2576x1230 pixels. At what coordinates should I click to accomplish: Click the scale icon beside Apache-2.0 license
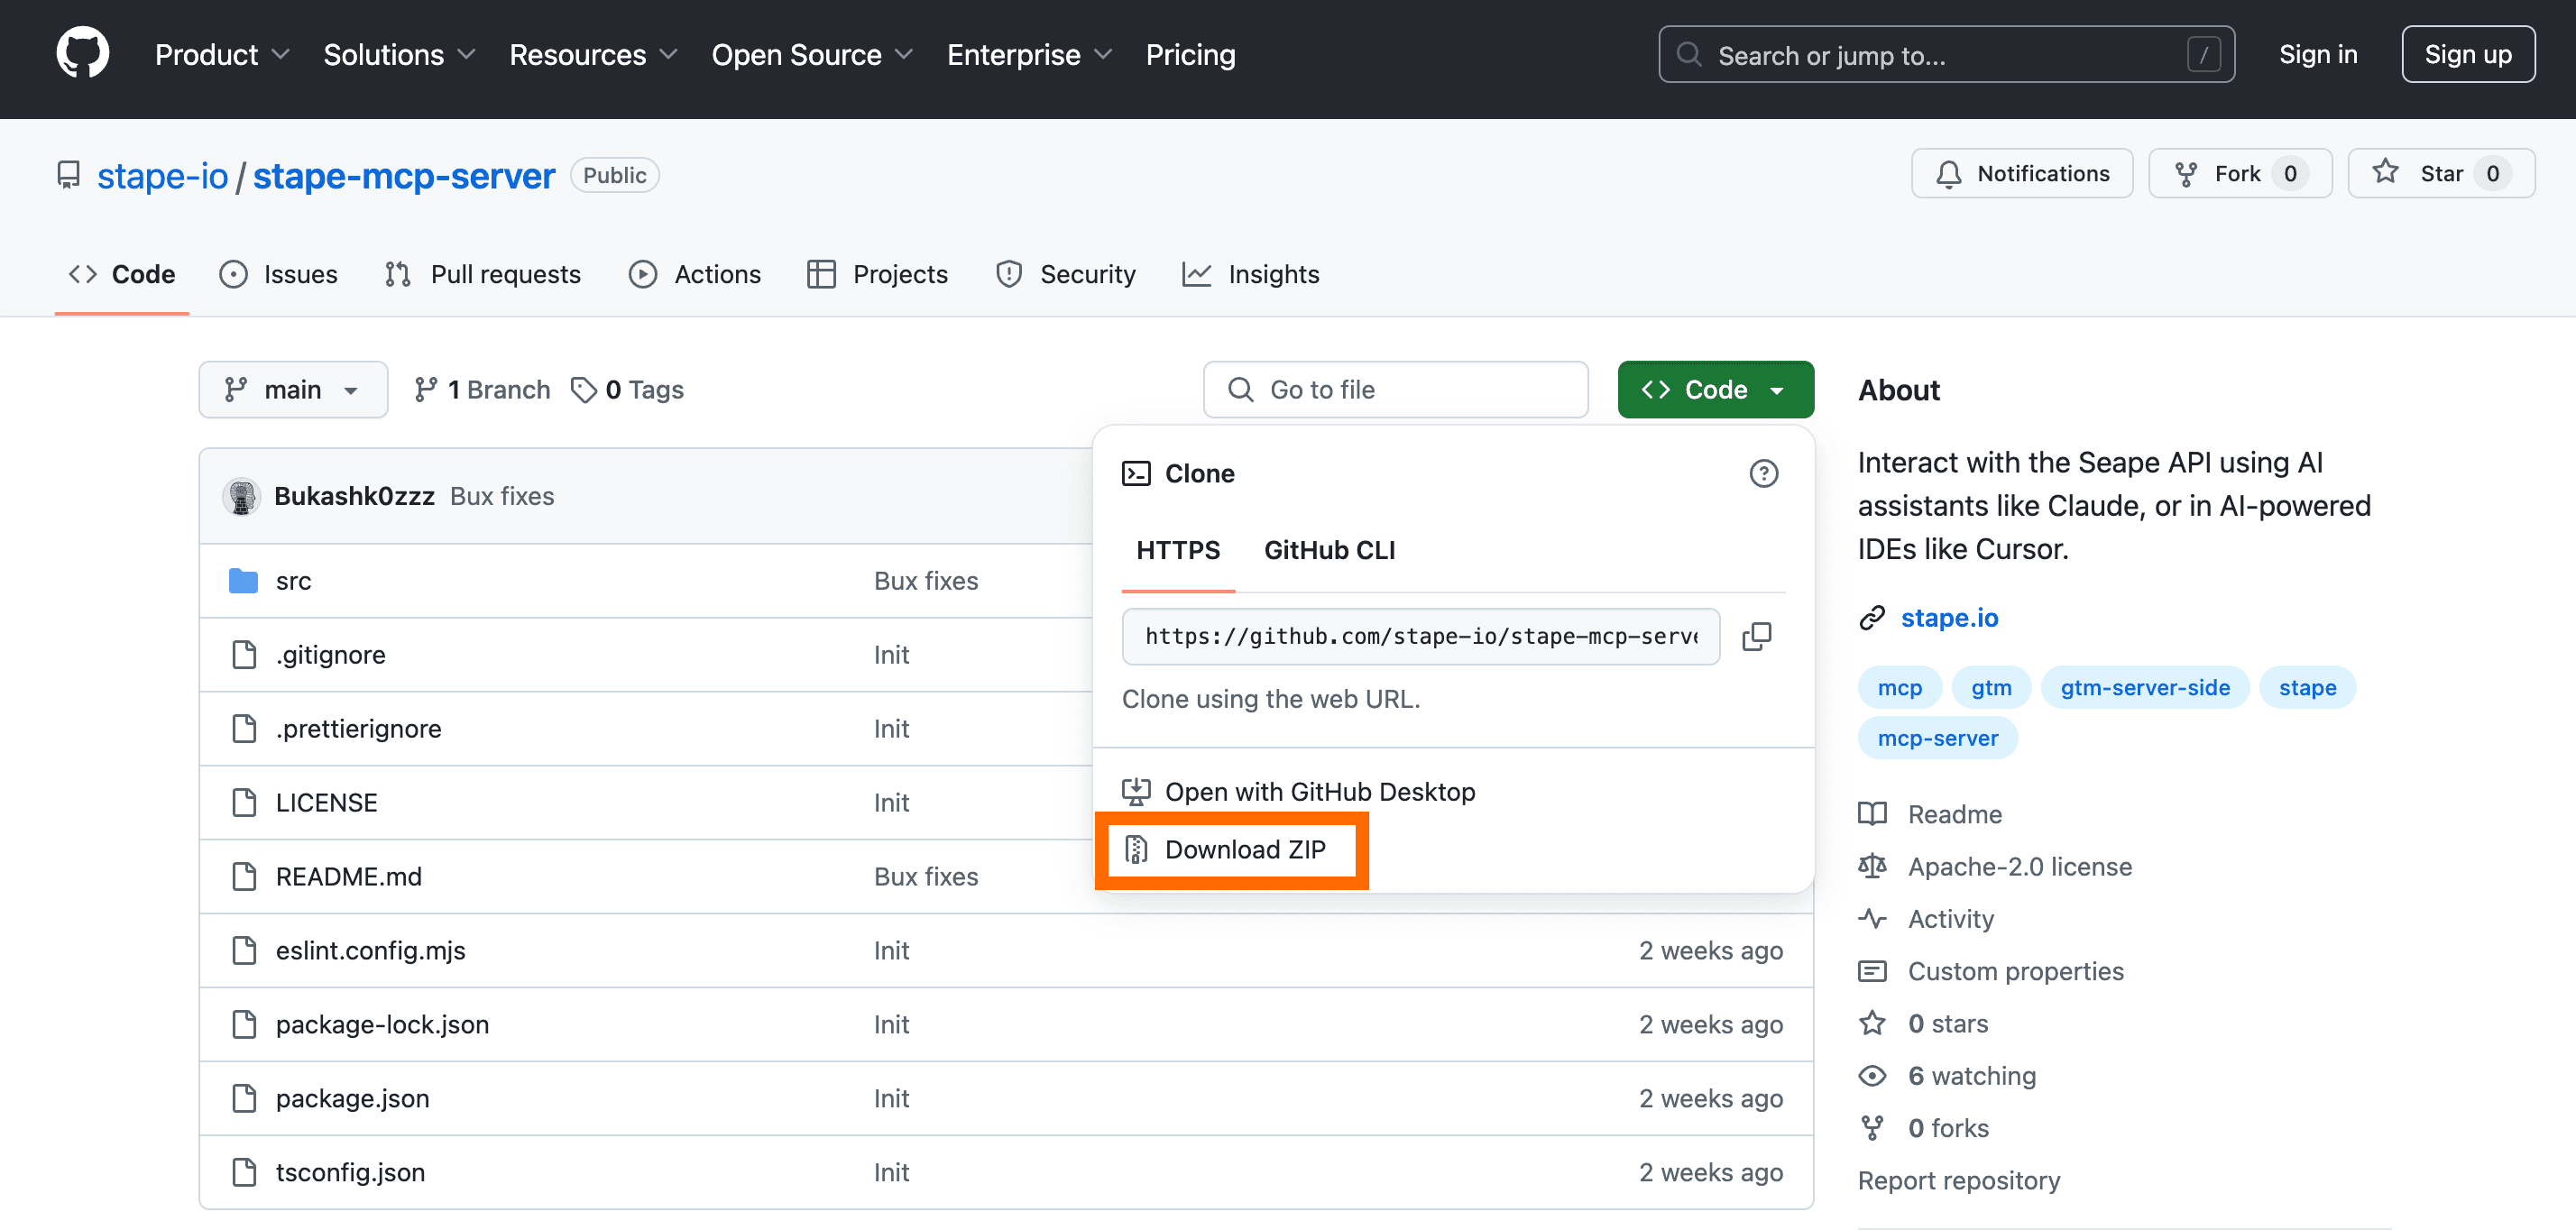click(1872, 866)
